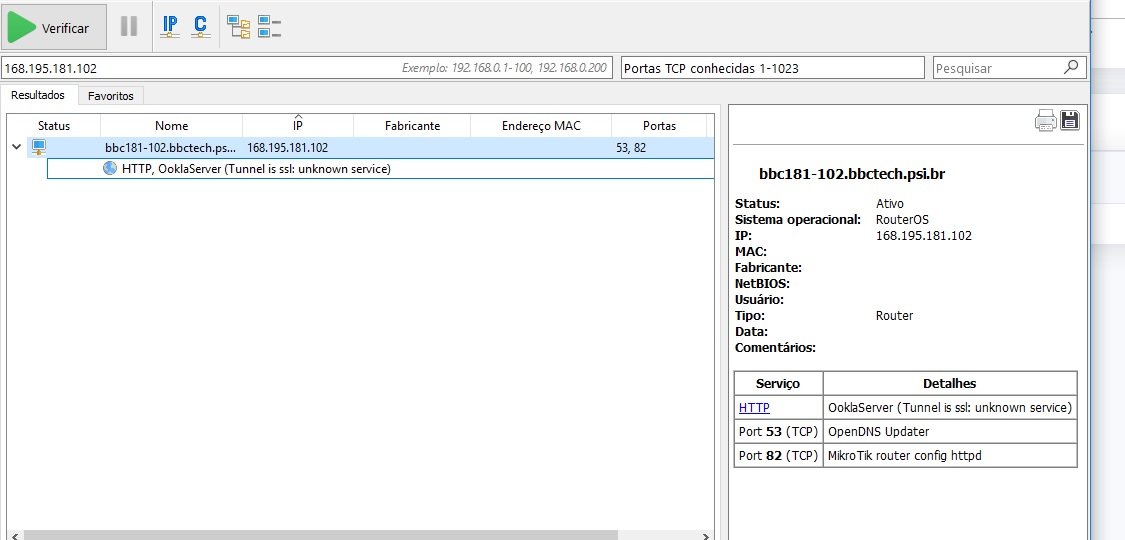Click the ports cell 53, 82

pyautogui.click(x=631, y=148)
